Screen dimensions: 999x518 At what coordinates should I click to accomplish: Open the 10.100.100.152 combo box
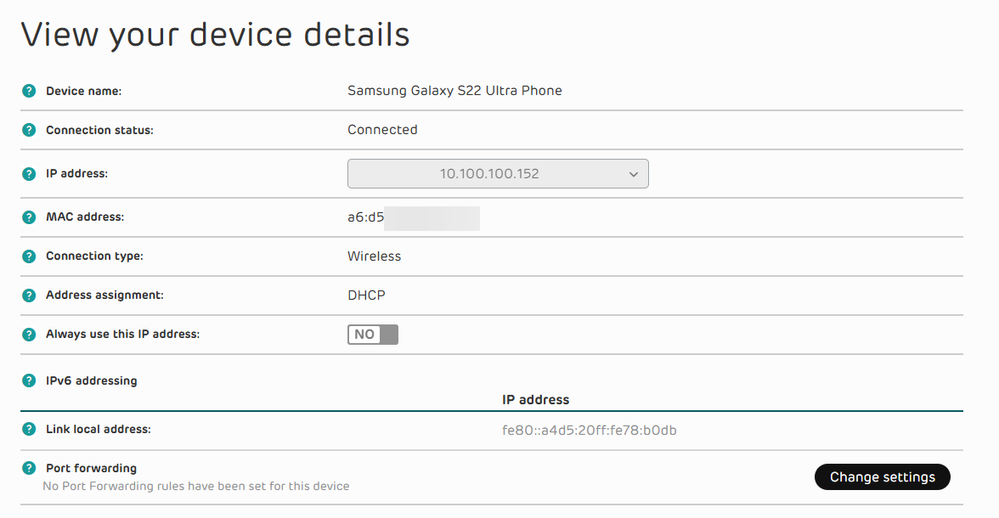tap(498, 174)
